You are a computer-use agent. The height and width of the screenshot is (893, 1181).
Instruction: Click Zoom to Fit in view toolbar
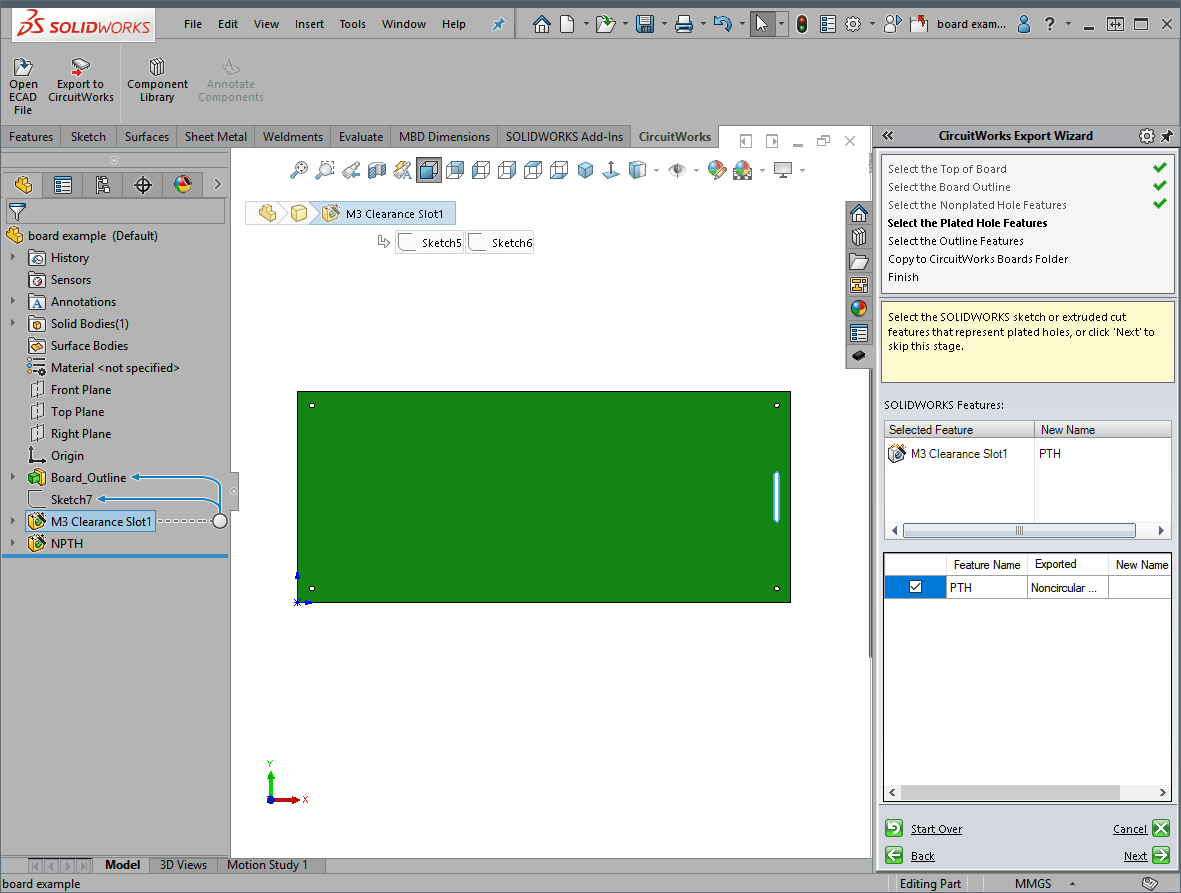pyautogui.click(x=299, y=170)
